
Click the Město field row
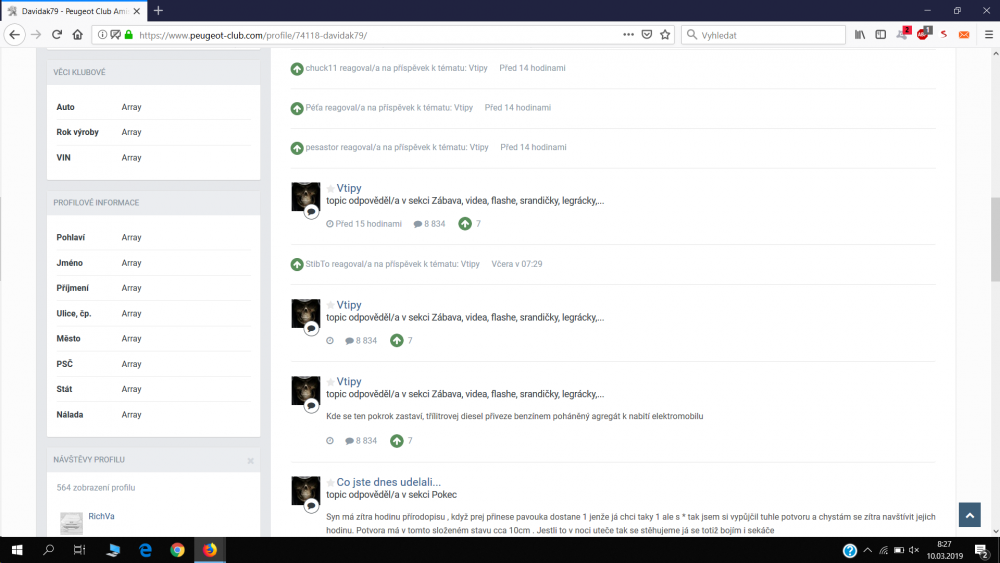[154, 339]
